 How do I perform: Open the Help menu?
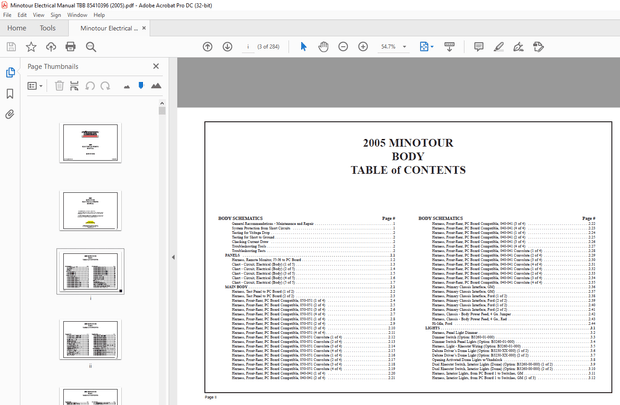point(99,15)
